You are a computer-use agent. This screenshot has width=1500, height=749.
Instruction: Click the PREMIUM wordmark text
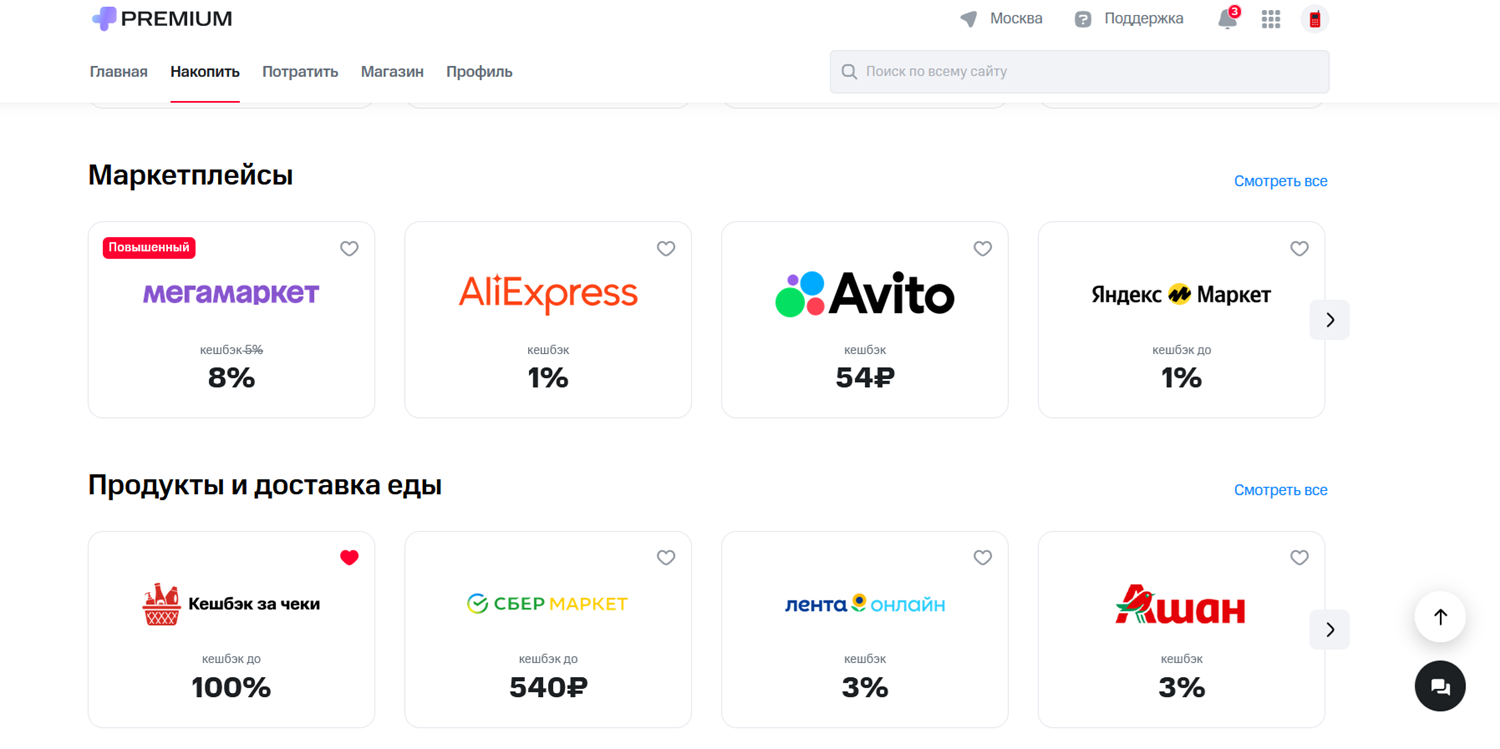click(177, 19)
